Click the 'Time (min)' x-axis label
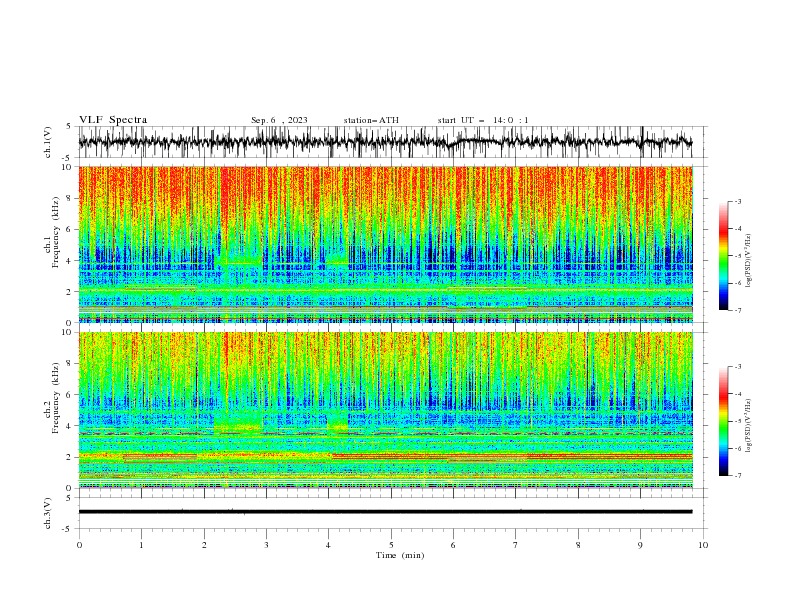 (x=400, y=555)
